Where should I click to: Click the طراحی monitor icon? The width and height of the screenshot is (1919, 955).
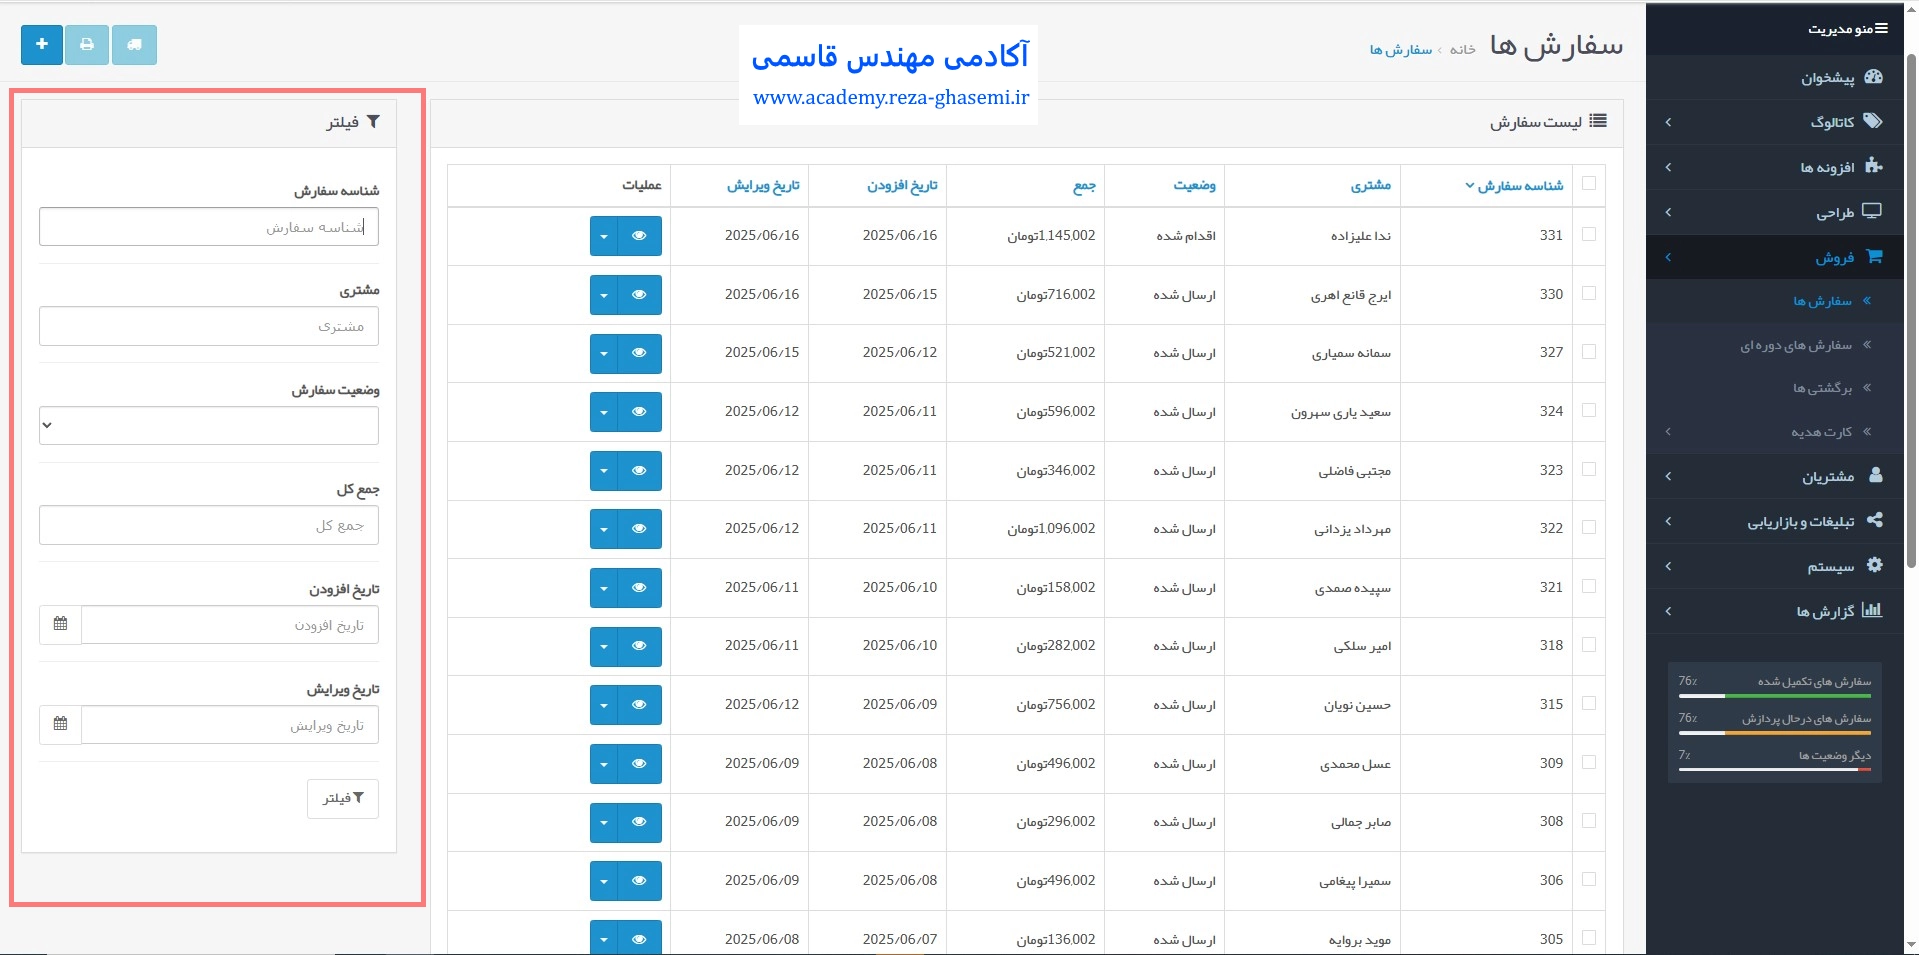1873,211
